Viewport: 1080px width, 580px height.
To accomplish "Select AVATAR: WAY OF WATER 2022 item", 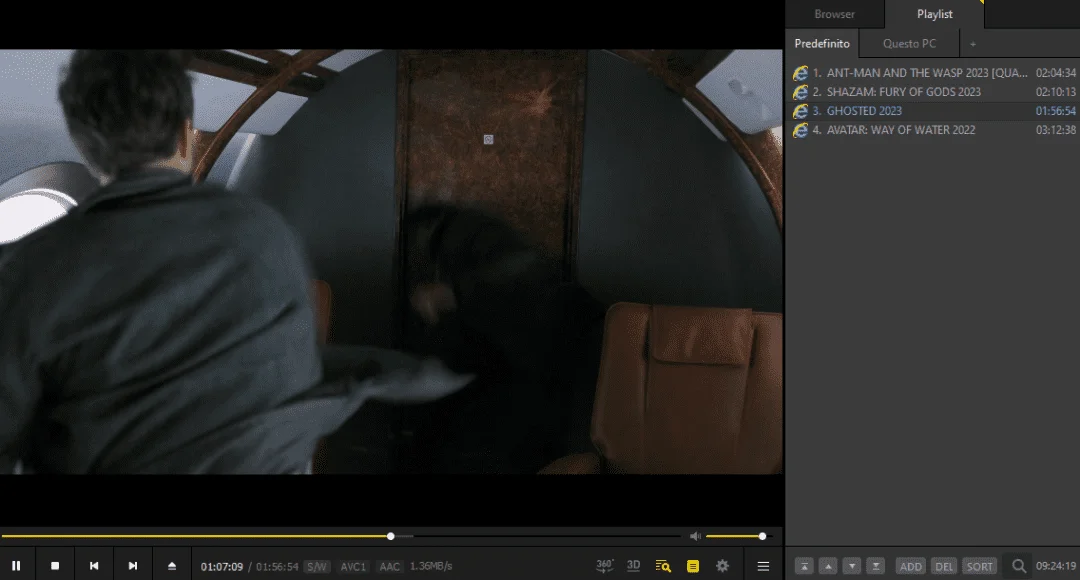I will [x=933, y=130].
